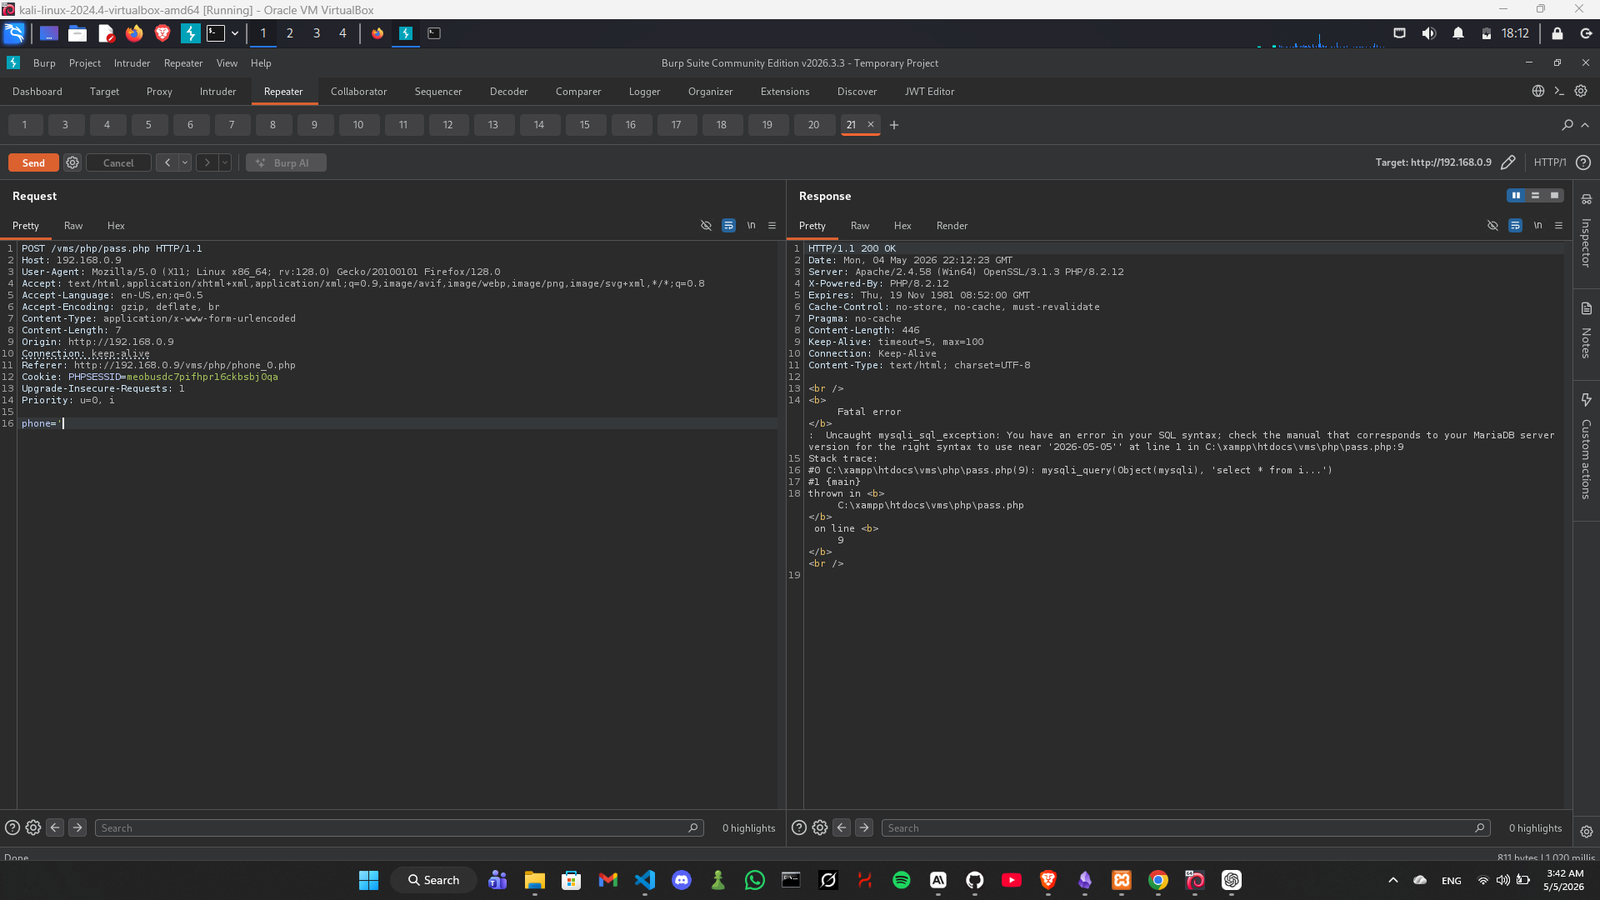Open the JWT Editor tab
1600x900 pixels.
click(929, 91)
